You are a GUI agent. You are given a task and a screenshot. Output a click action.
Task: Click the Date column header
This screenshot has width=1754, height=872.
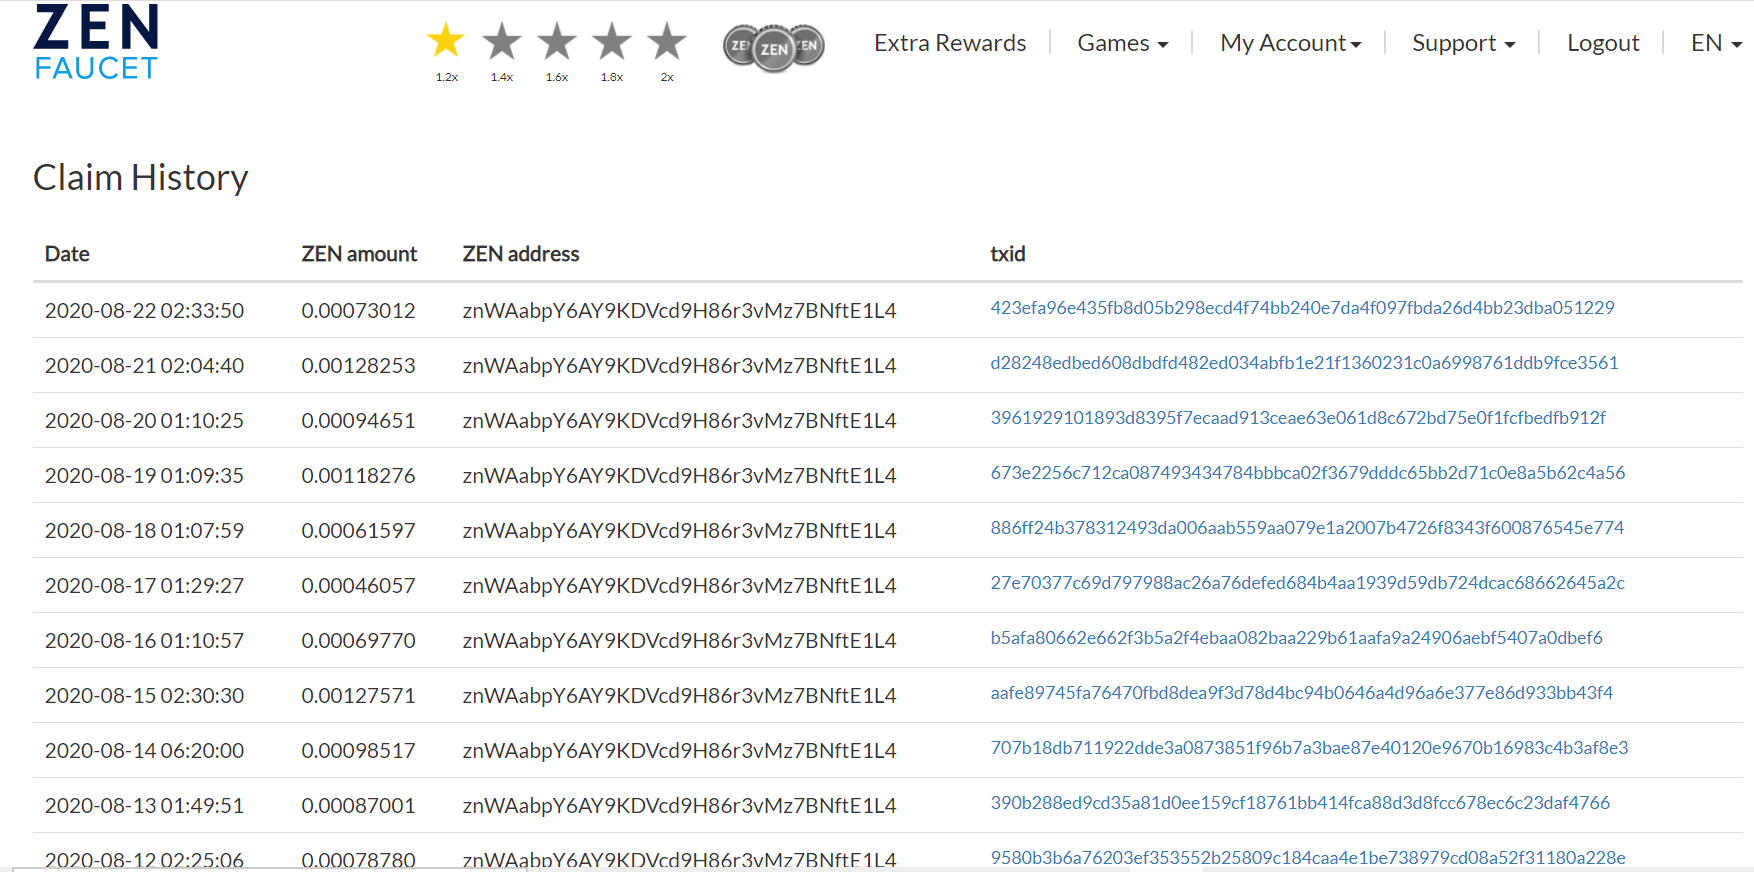pyautogui.click(x=67, y=254)
